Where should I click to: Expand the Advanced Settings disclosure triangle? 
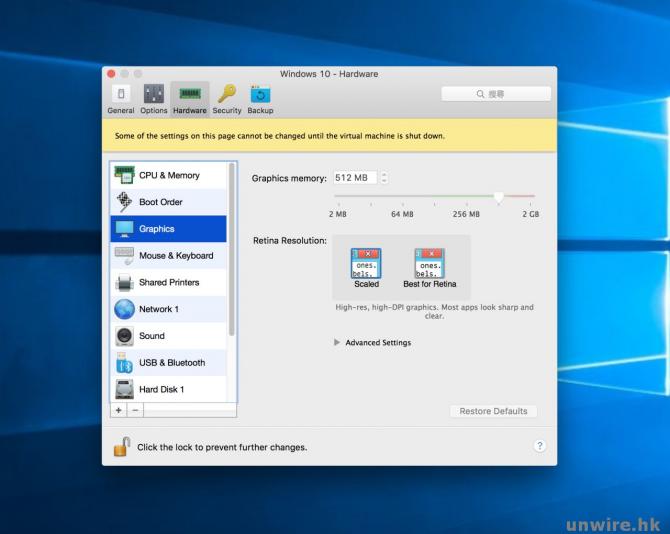[x=337, y=342]
